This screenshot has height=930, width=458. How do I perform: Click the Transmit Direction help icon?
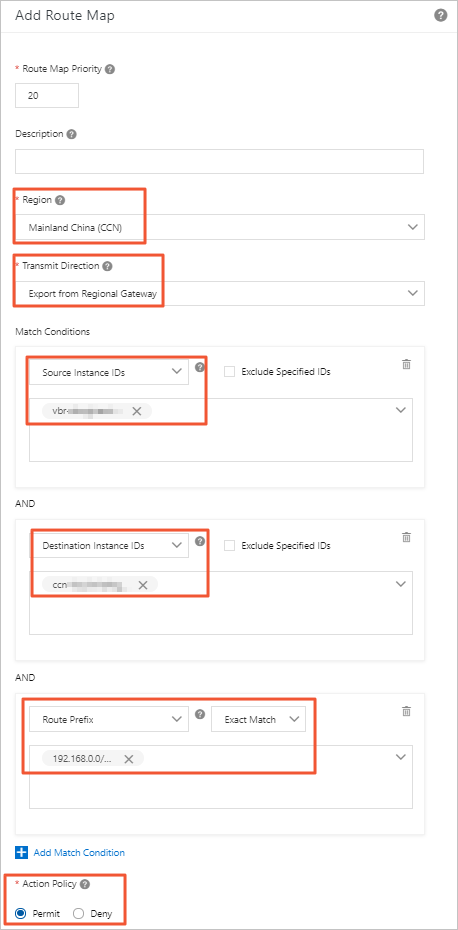click(x=107, y=266)
